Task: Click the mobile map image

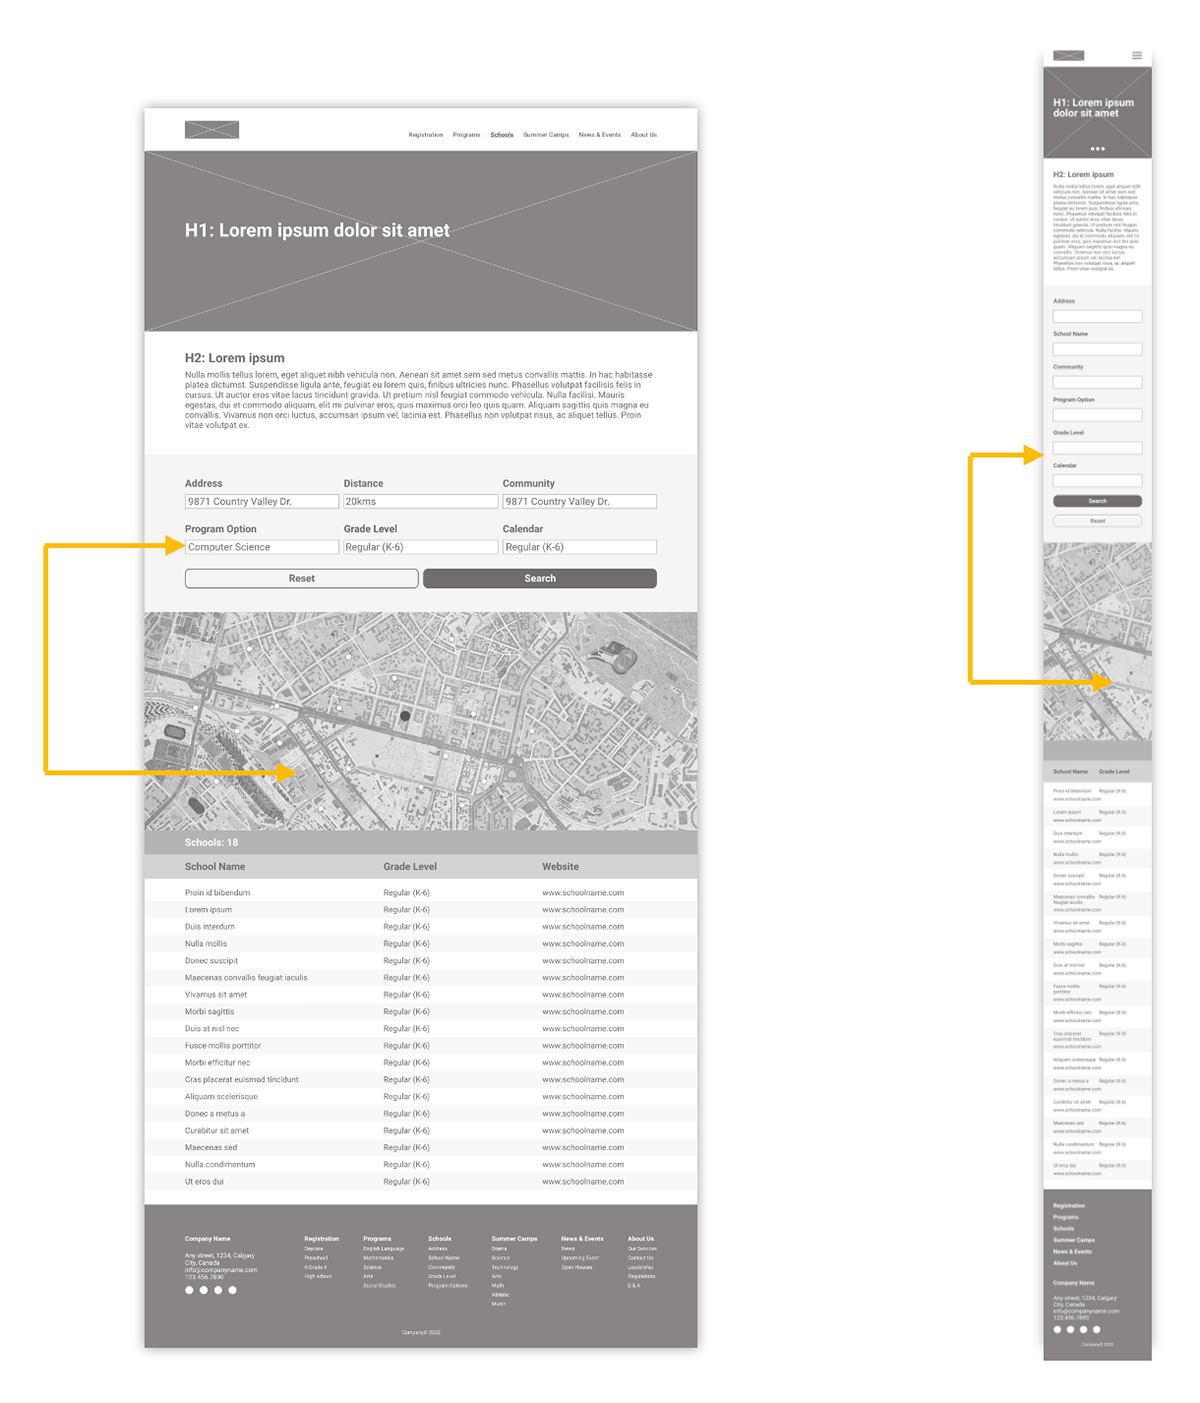Action: pyautogui.click(x=1097, y=642)
